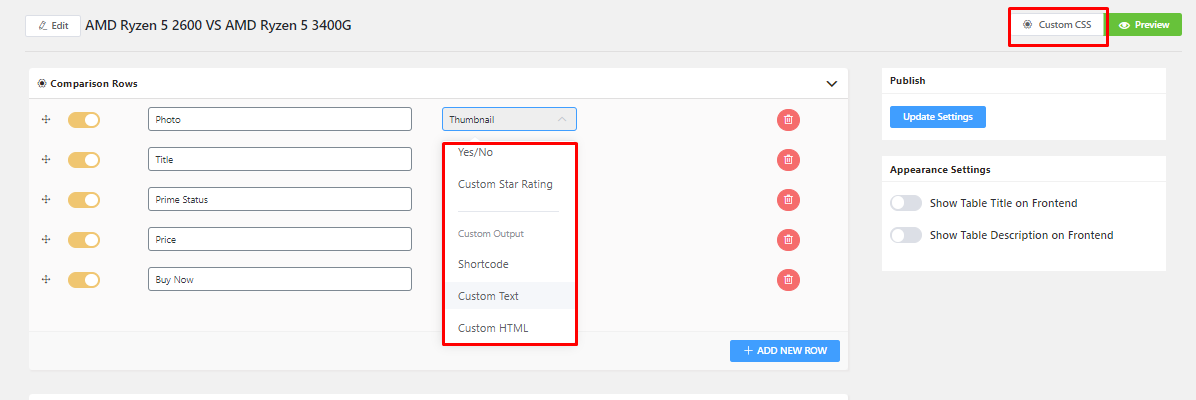This screenshot has width=1196, height=400.
Task: Disable the Buy Now row toggle
Action: (x=84, y=279)
